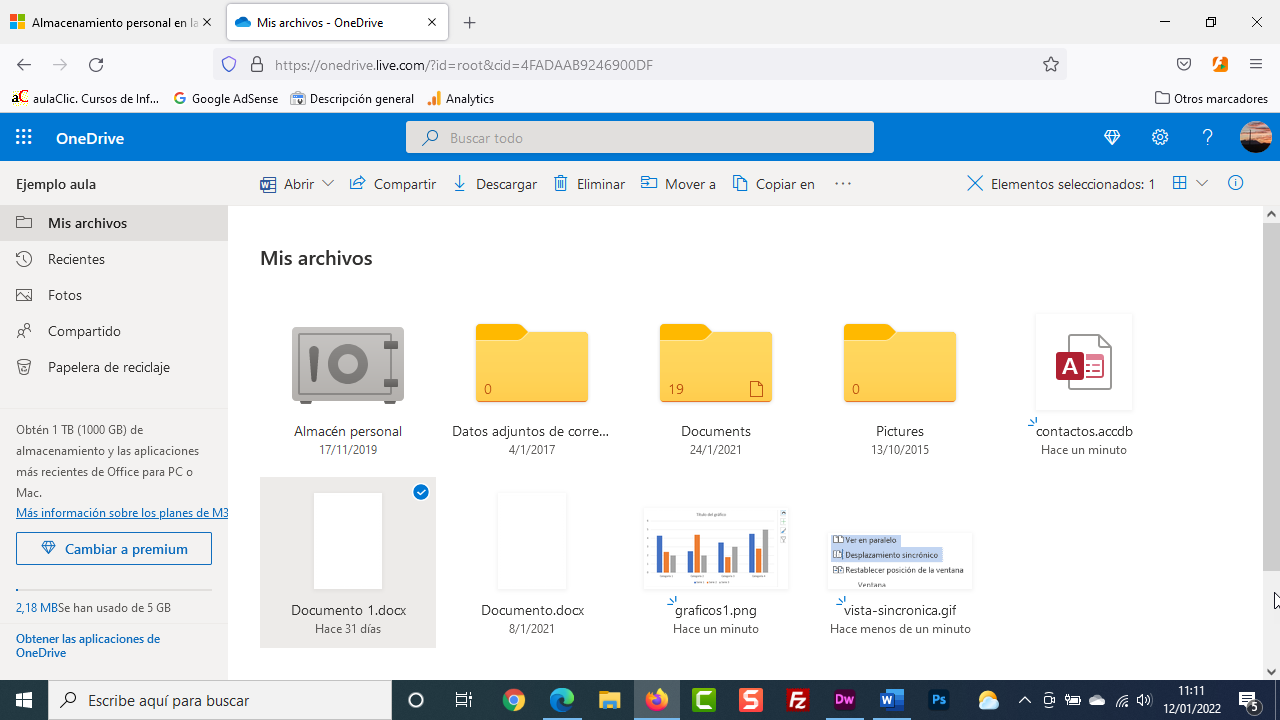Screen dimensions: 1280x720
Task: Open the more commands ellipsis menu
Action: pos(842,183)
